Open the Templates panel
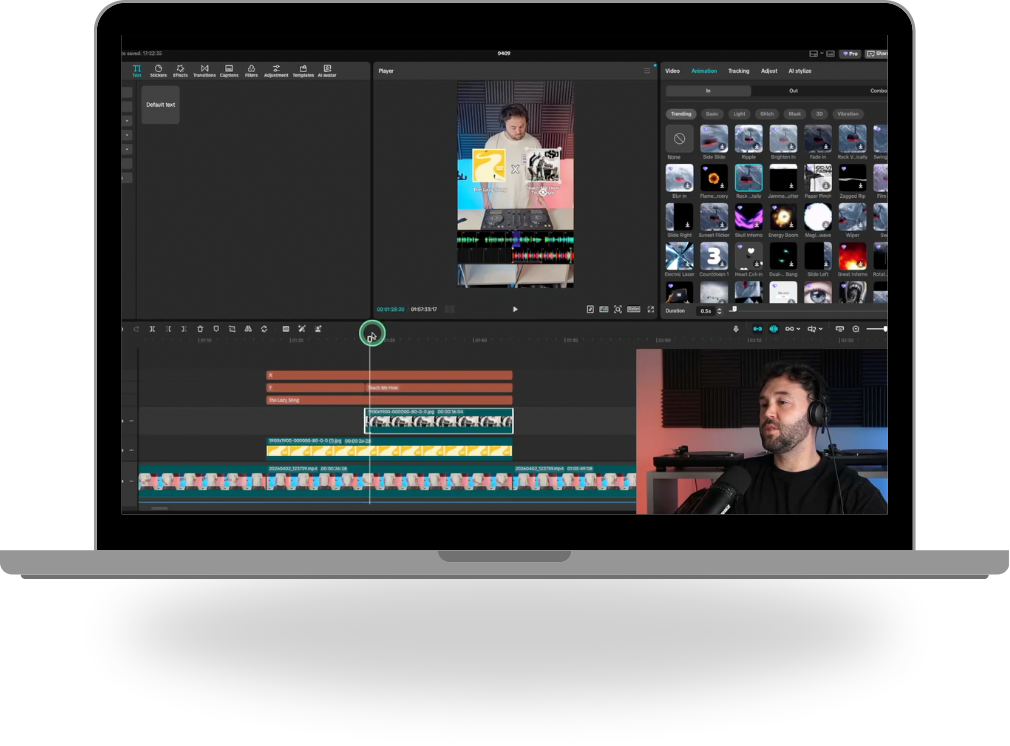 (x=303, y=71)
